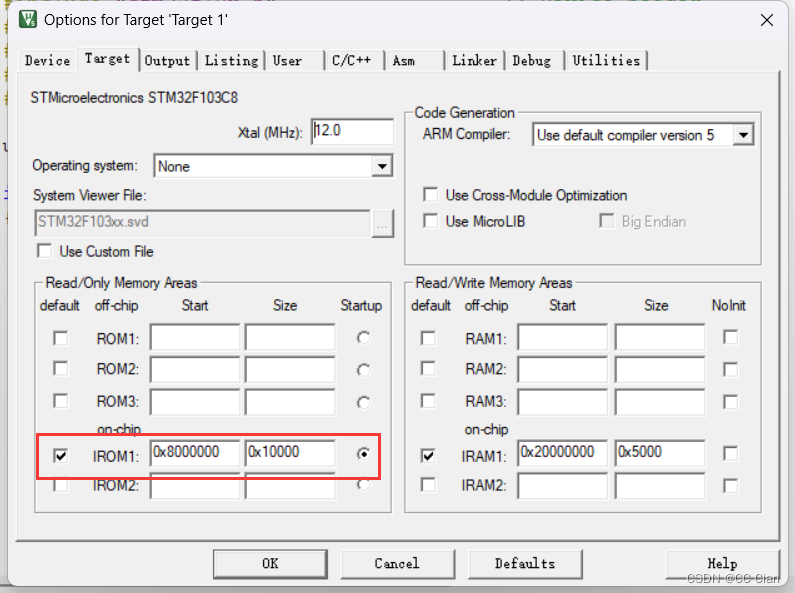The height and width of the screenshot is (593, 795).
Task: Check the RAM1 default checkbox
Action: [428, 338]
